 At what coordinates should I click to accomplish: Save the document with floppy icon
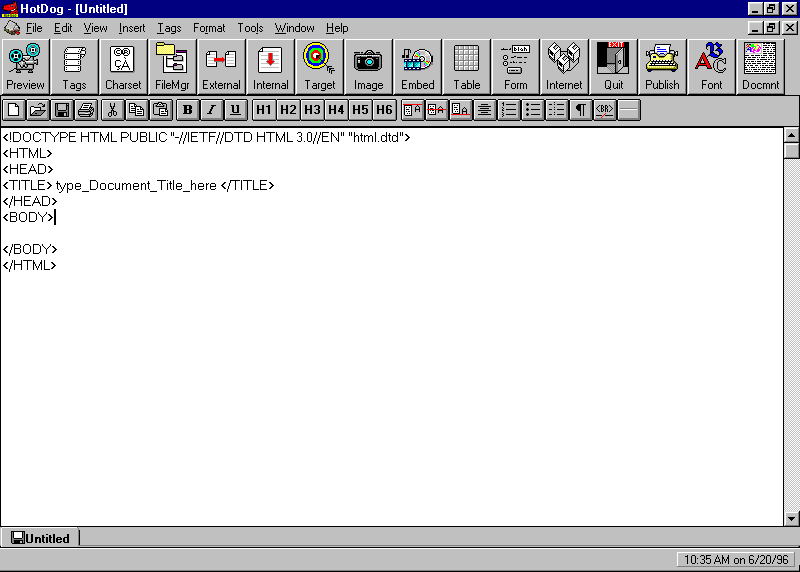62,110
